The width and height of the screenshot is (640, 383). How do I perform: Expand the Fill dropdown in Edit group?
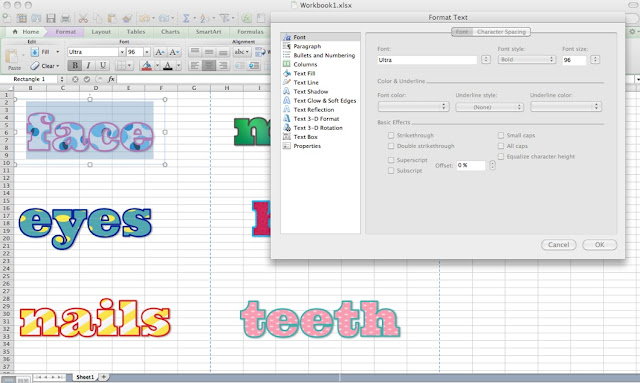[x=58, y=52]
